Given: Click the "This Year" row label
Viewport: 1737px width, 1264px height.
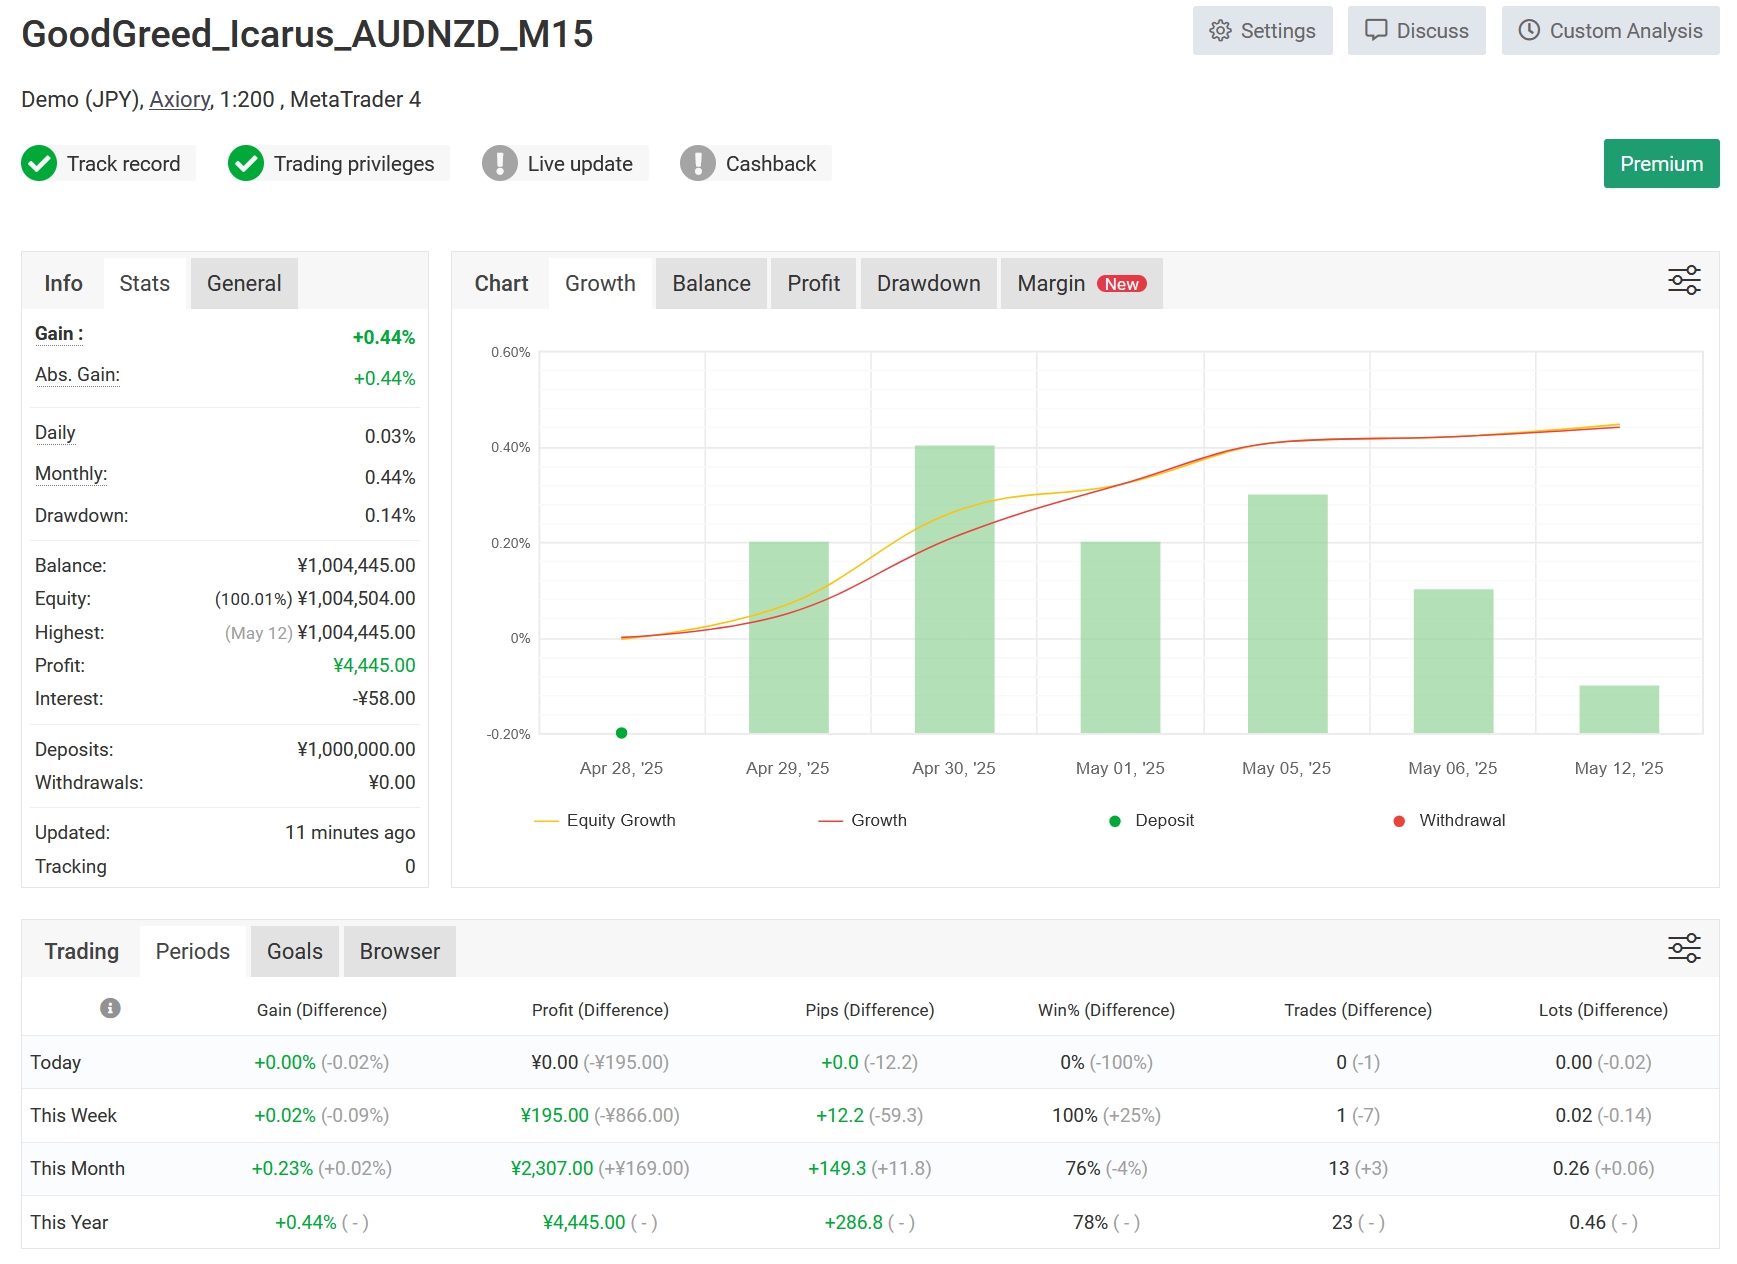Looking at the screenshot, I should (69, 1223).
